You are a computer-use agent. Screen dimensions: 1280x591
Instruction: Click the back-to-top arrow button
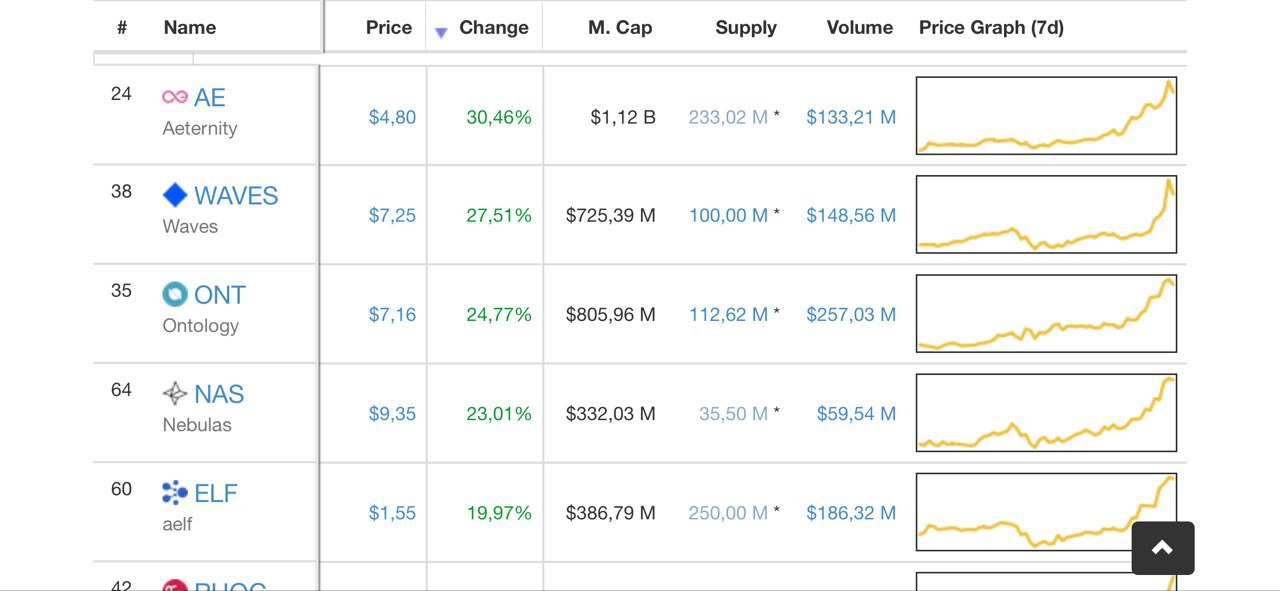(1163, 548)
